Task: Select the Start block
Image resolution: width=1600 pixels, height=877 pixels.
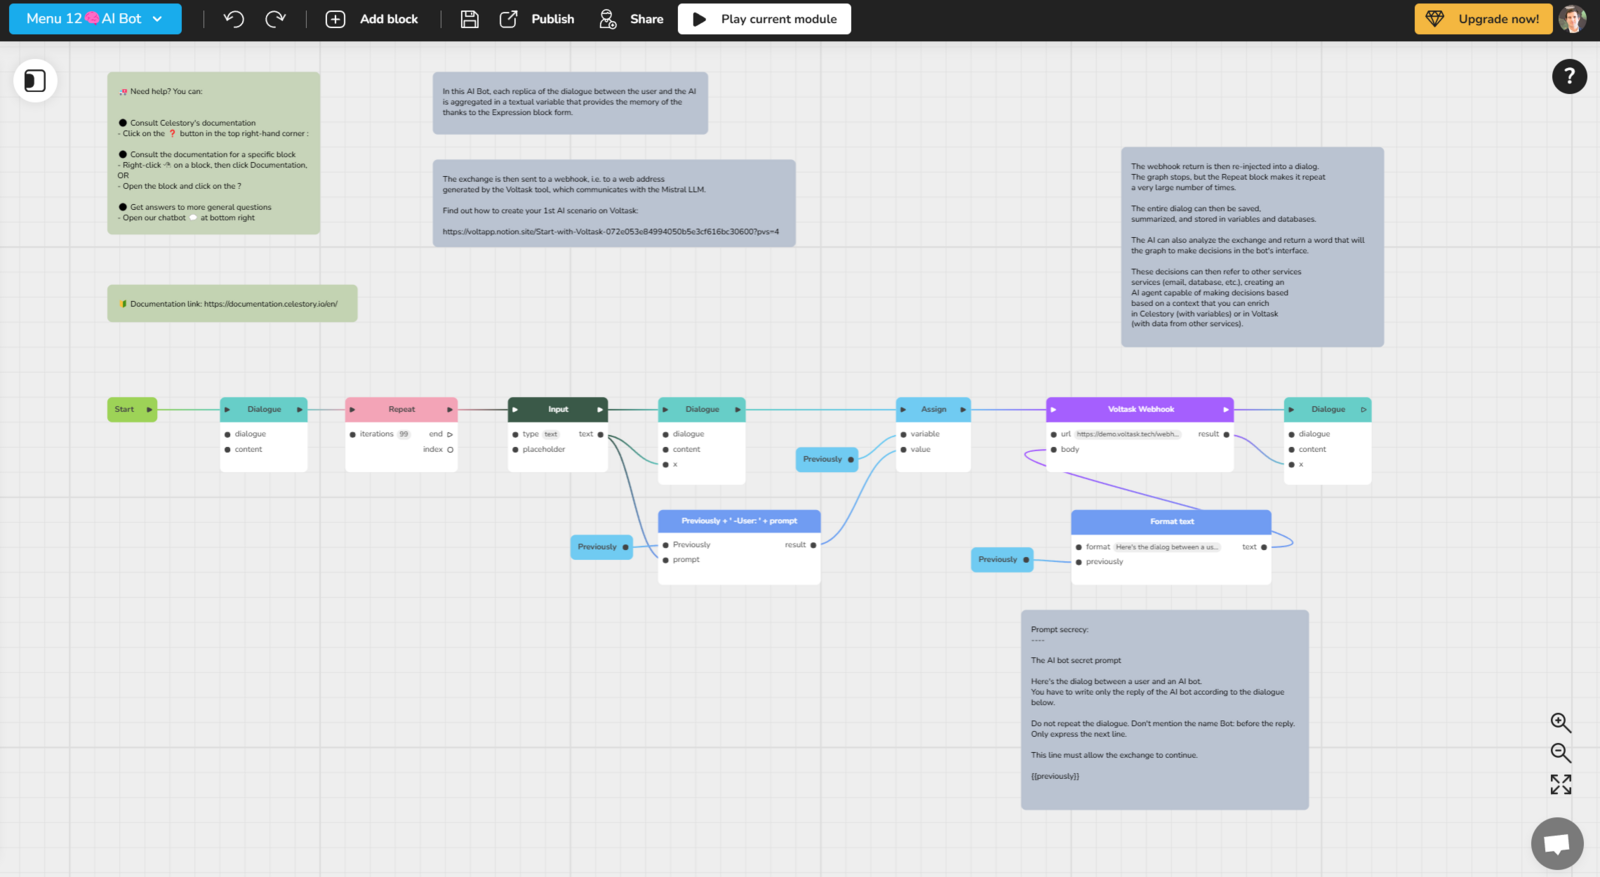Action: pos(132,409)
